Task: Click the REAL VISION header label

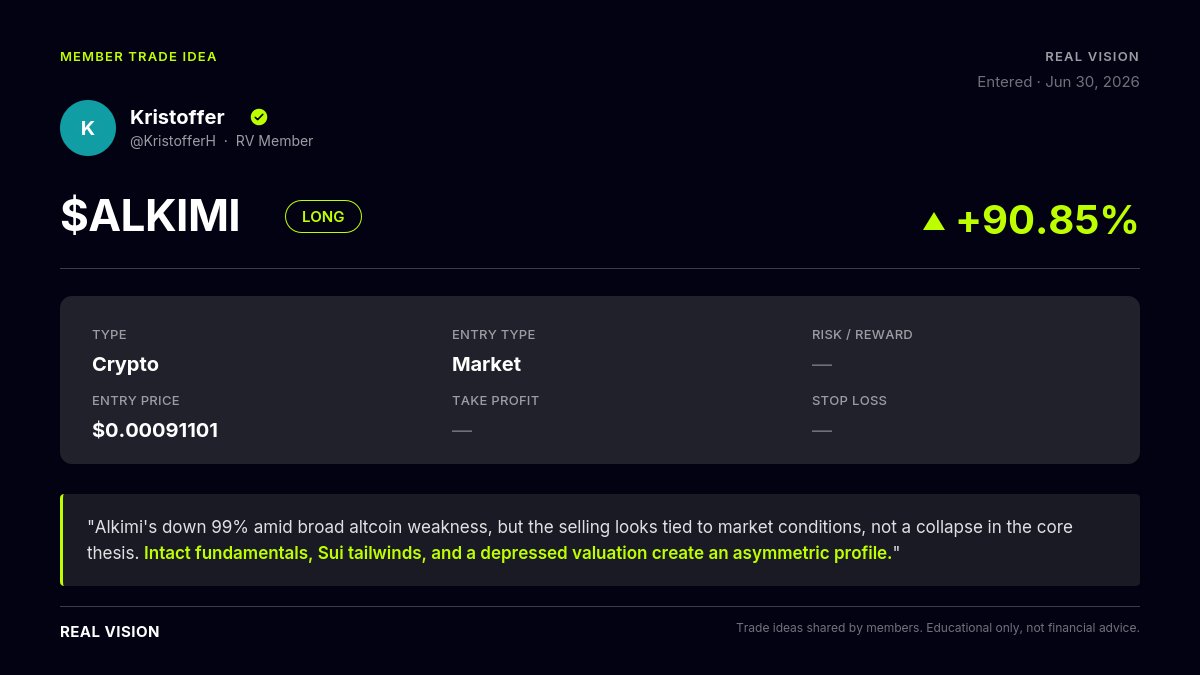Action: [1092, 57]
